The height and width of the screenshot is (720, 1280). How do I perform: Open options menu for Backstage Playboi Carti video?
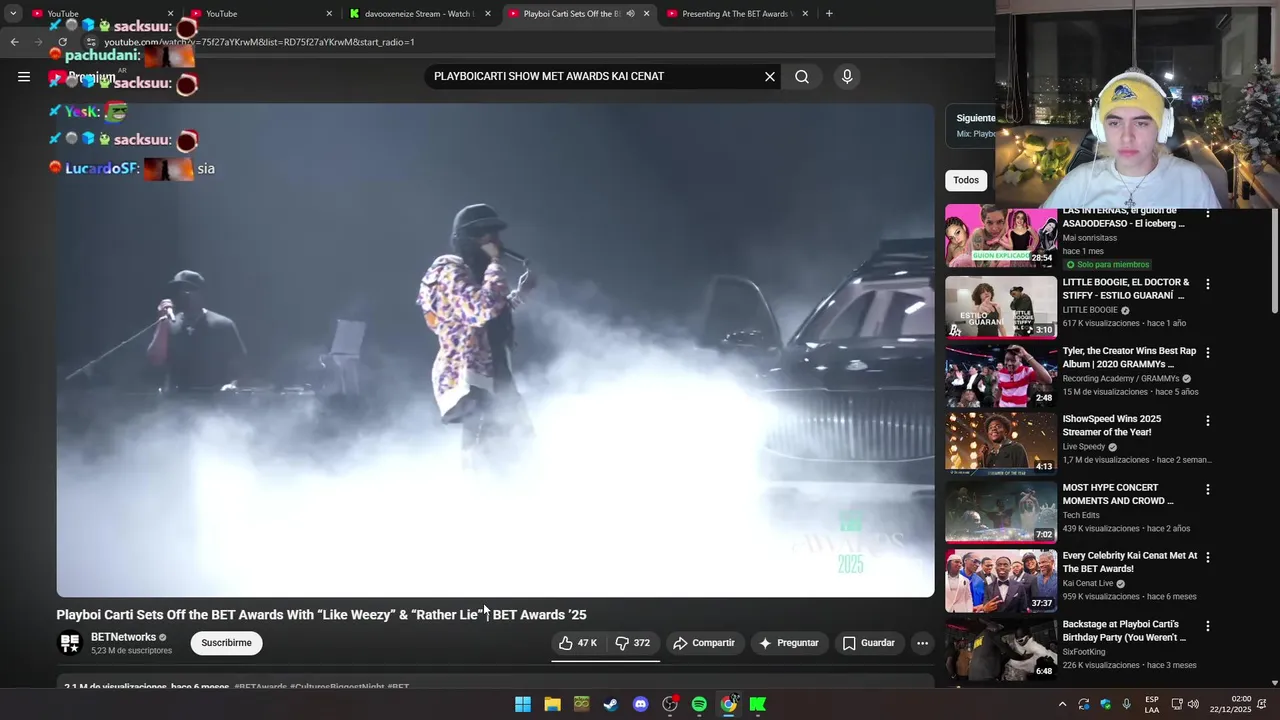pos(1208,626)
